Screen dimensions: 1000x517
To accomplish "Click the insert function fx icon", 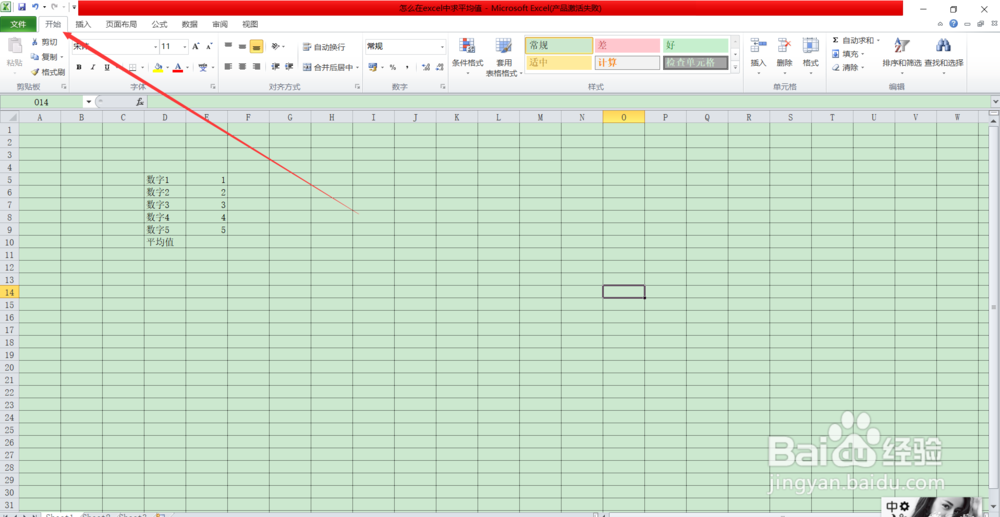I will coord(140,102).
